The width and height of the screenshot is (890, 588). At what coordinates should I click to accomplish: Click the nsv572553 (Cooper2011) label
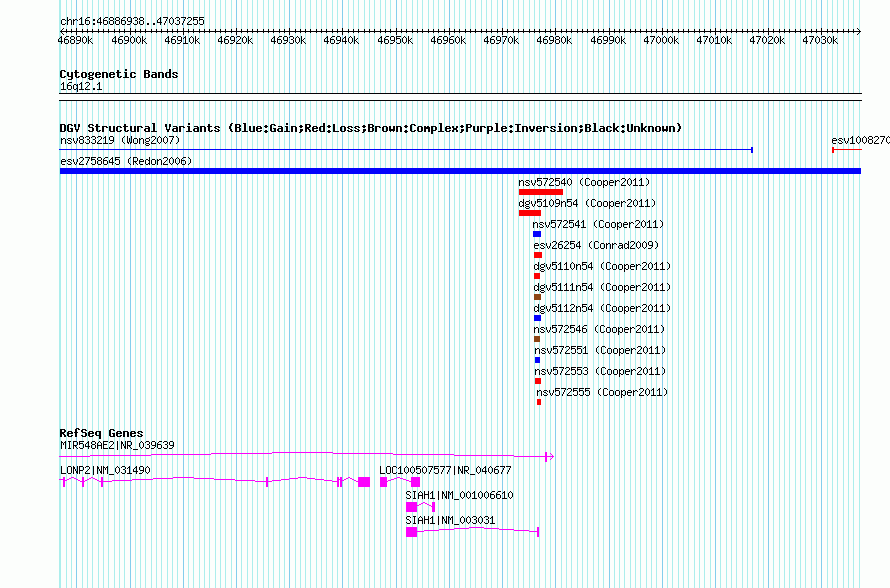600,371
